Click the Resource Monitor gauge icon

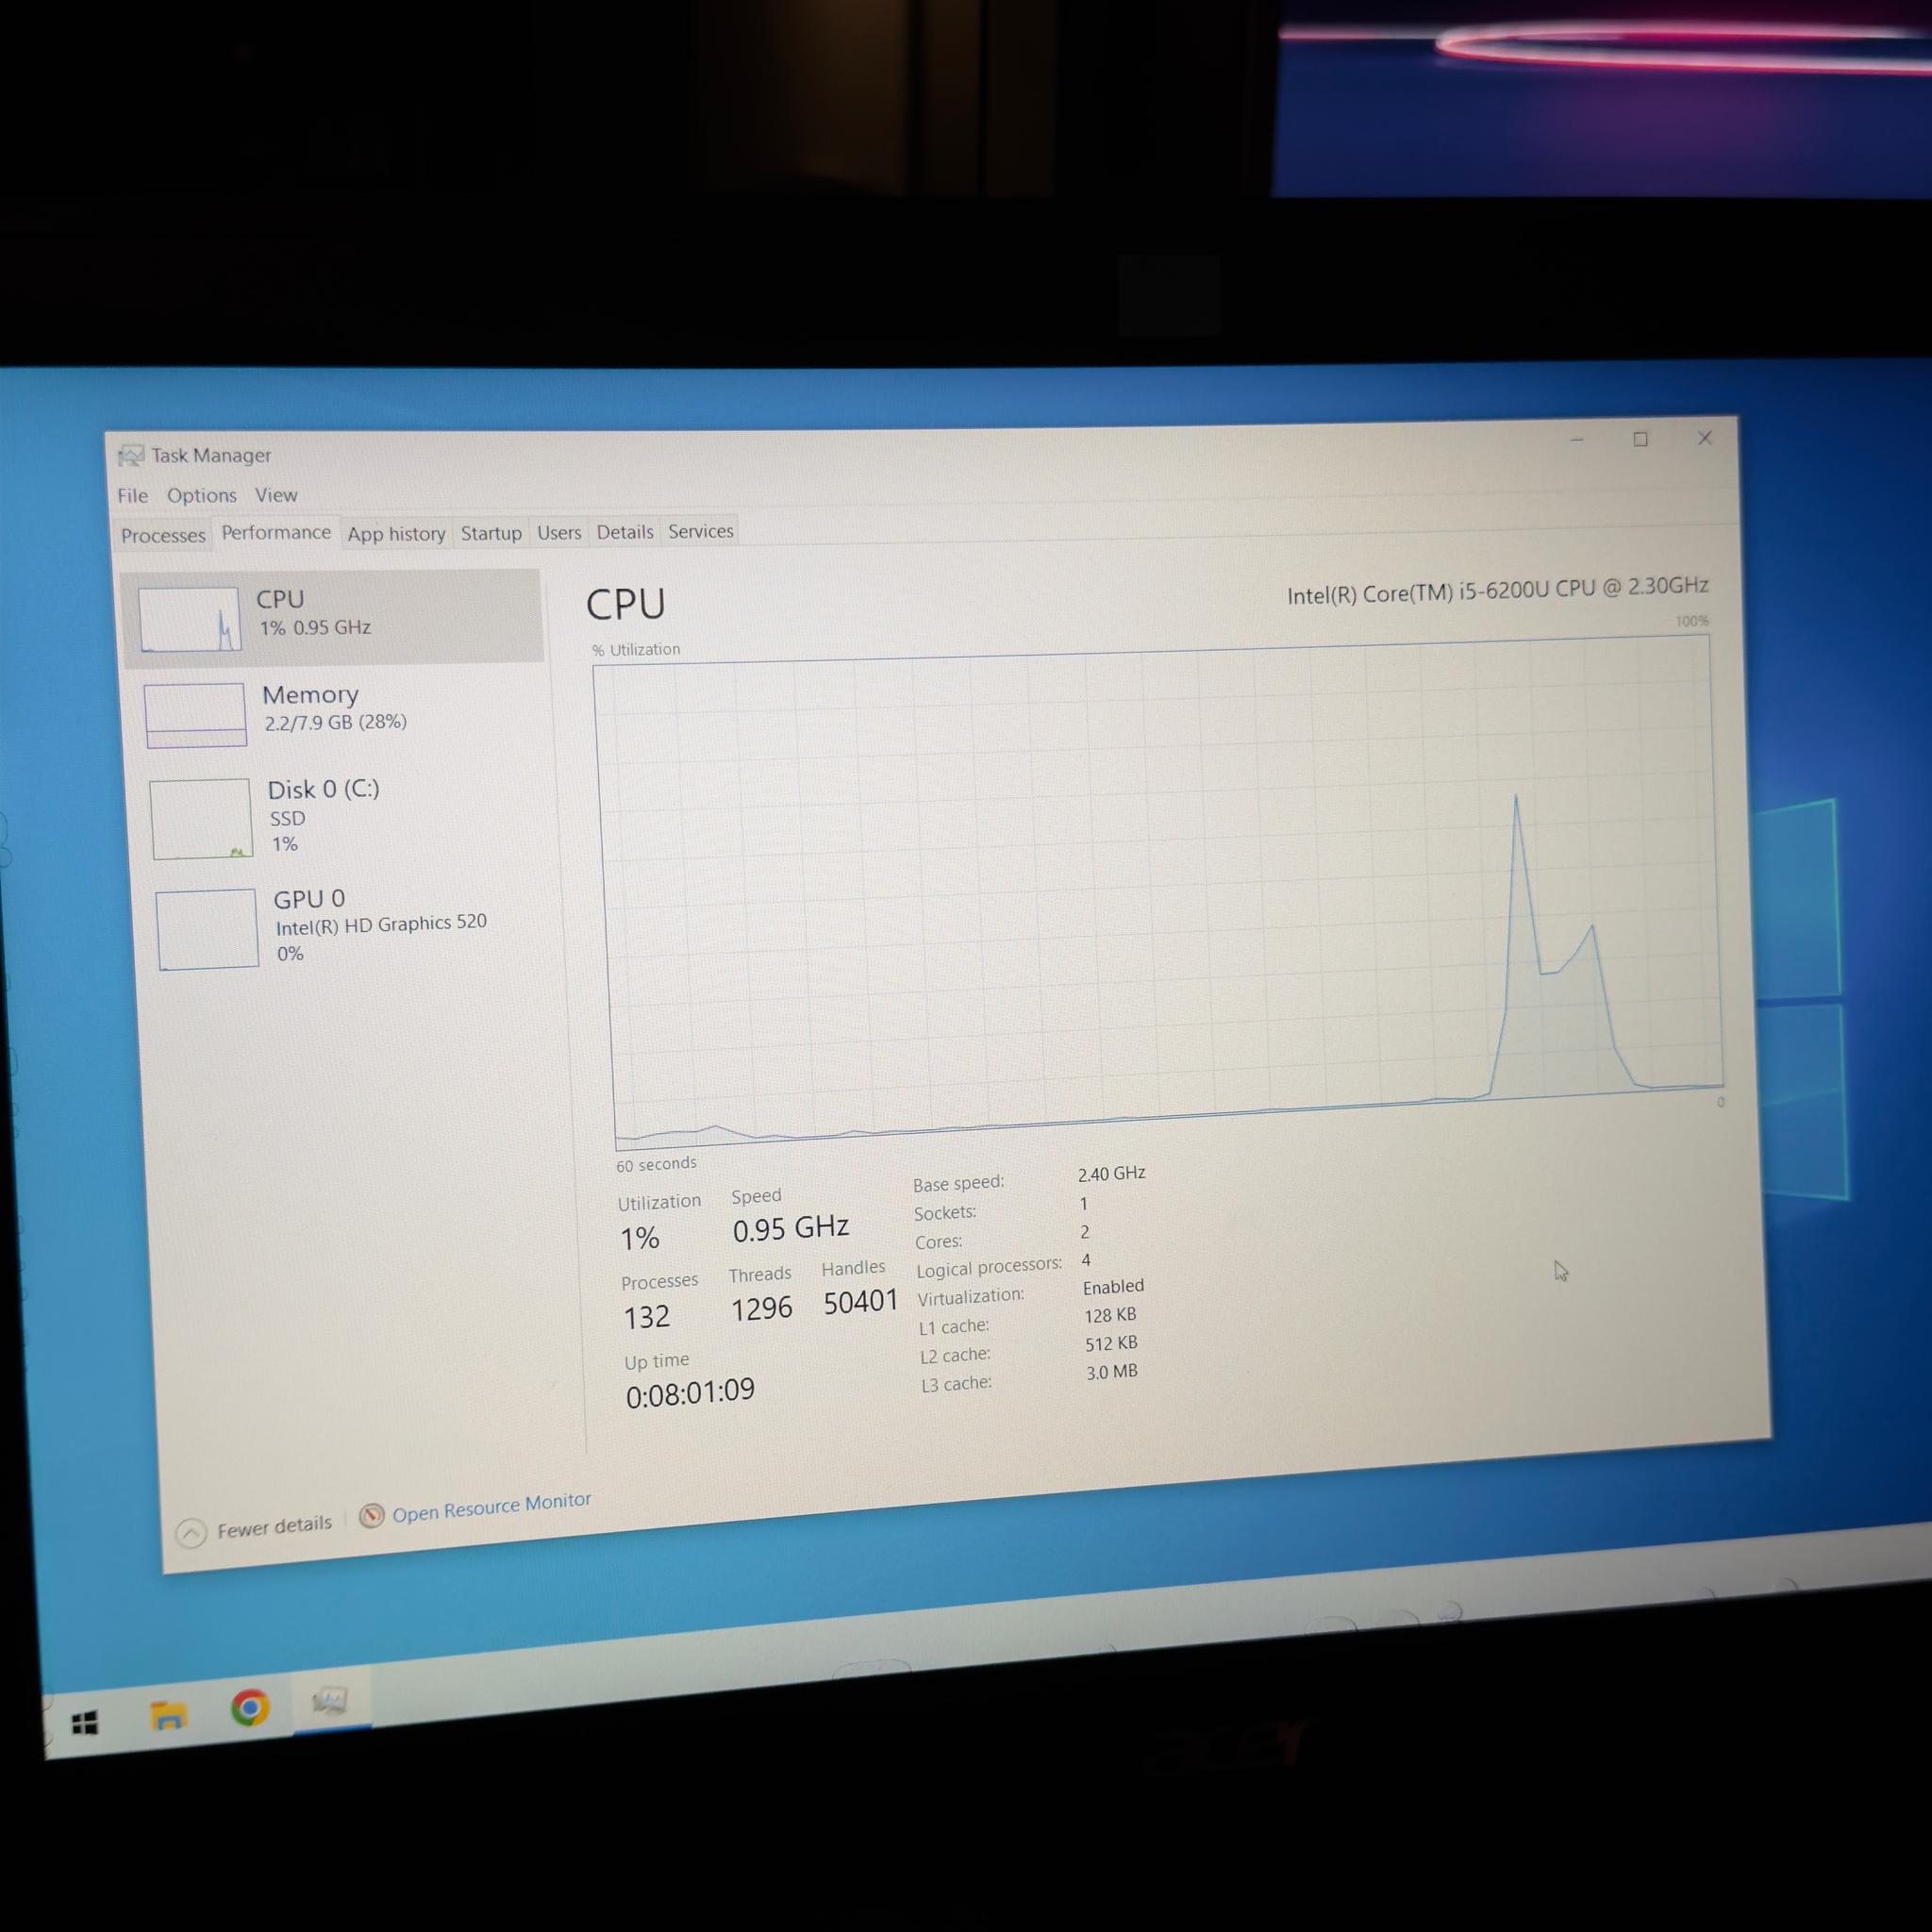coord(371,1516)
